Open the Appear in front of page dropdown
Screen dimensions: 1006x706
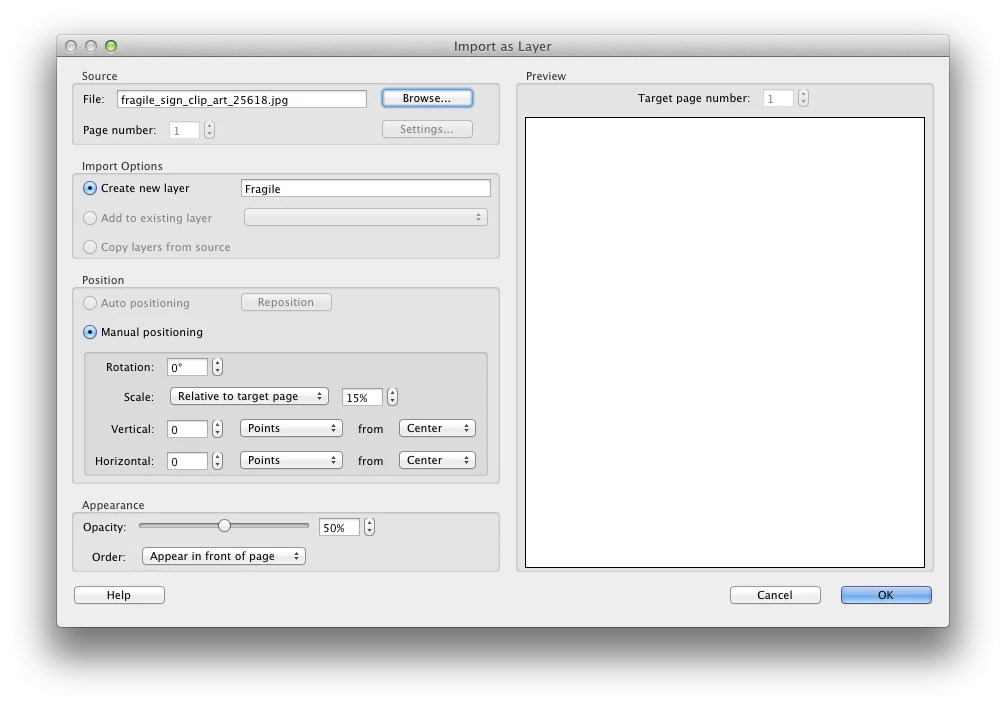224,556
